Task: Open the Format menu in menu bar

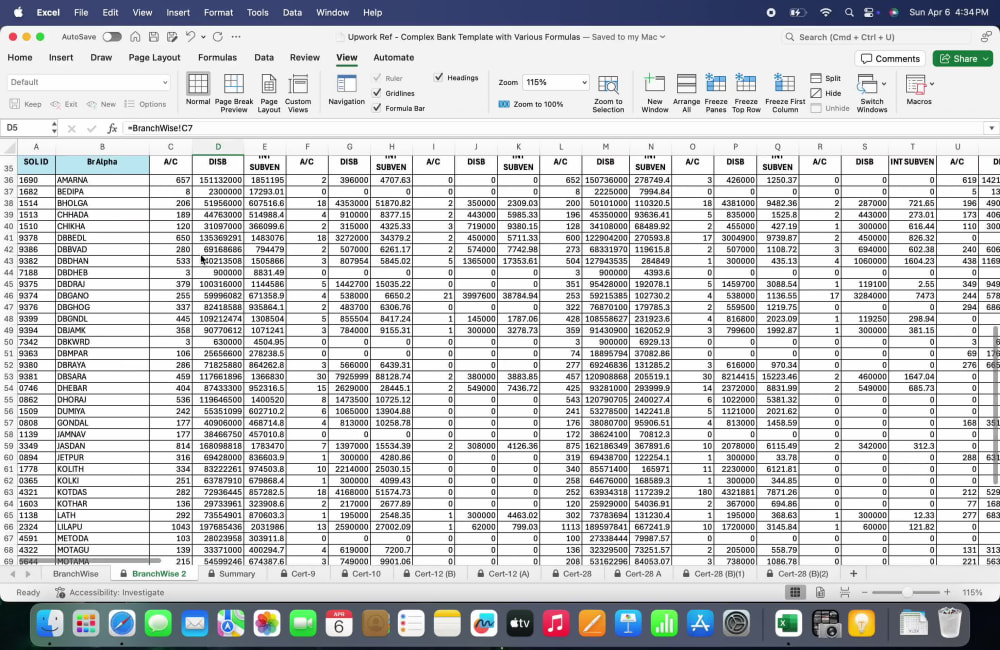Action: click(218, 12)
